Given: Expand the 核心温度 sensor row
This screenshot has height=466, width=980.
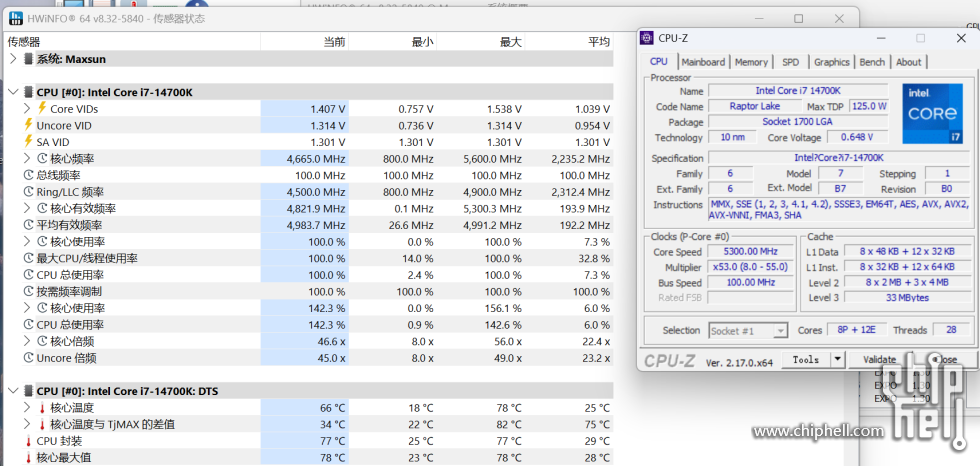Looking at the screenshot, I should pyautogui.click(x=26, y=408).
